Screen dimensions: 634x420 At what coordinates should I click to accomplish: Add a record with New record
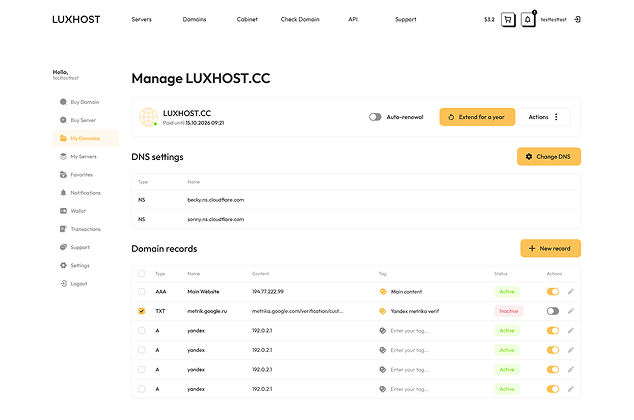(550, 248)
